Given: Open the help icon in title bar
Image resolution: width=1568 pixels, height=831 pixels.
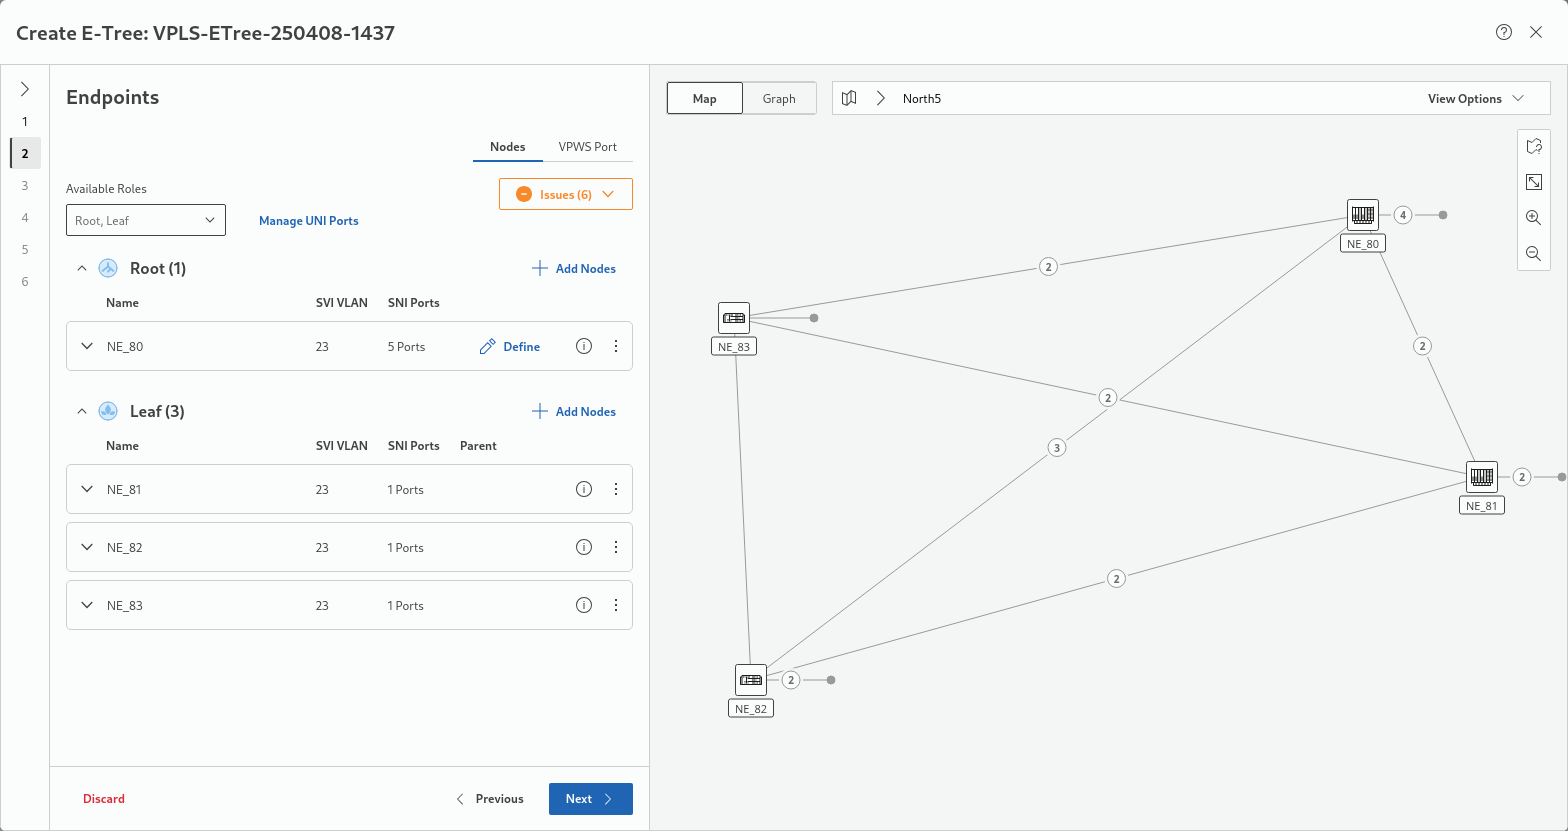Looking at the screenshot, I should point(1503,32).
